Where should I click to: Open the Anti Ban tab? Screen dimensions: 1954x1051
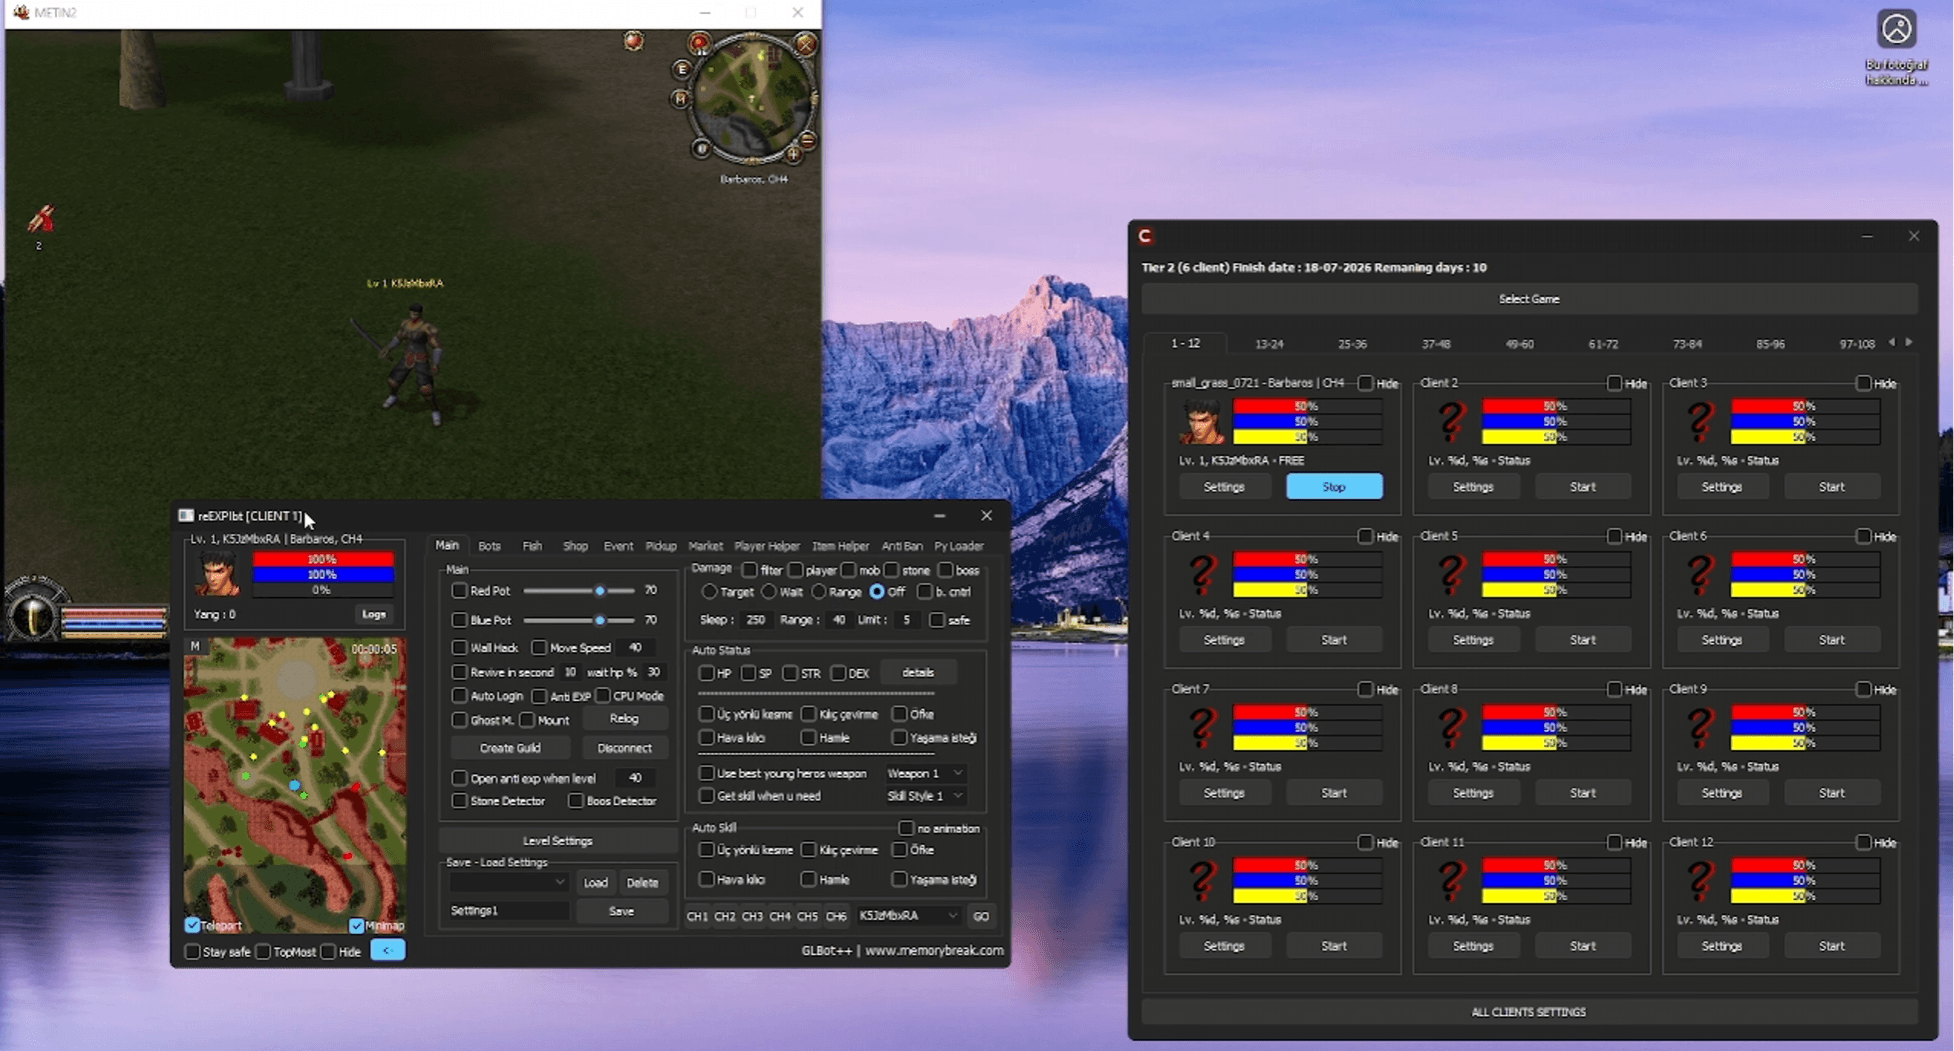[x=902, y=546]
